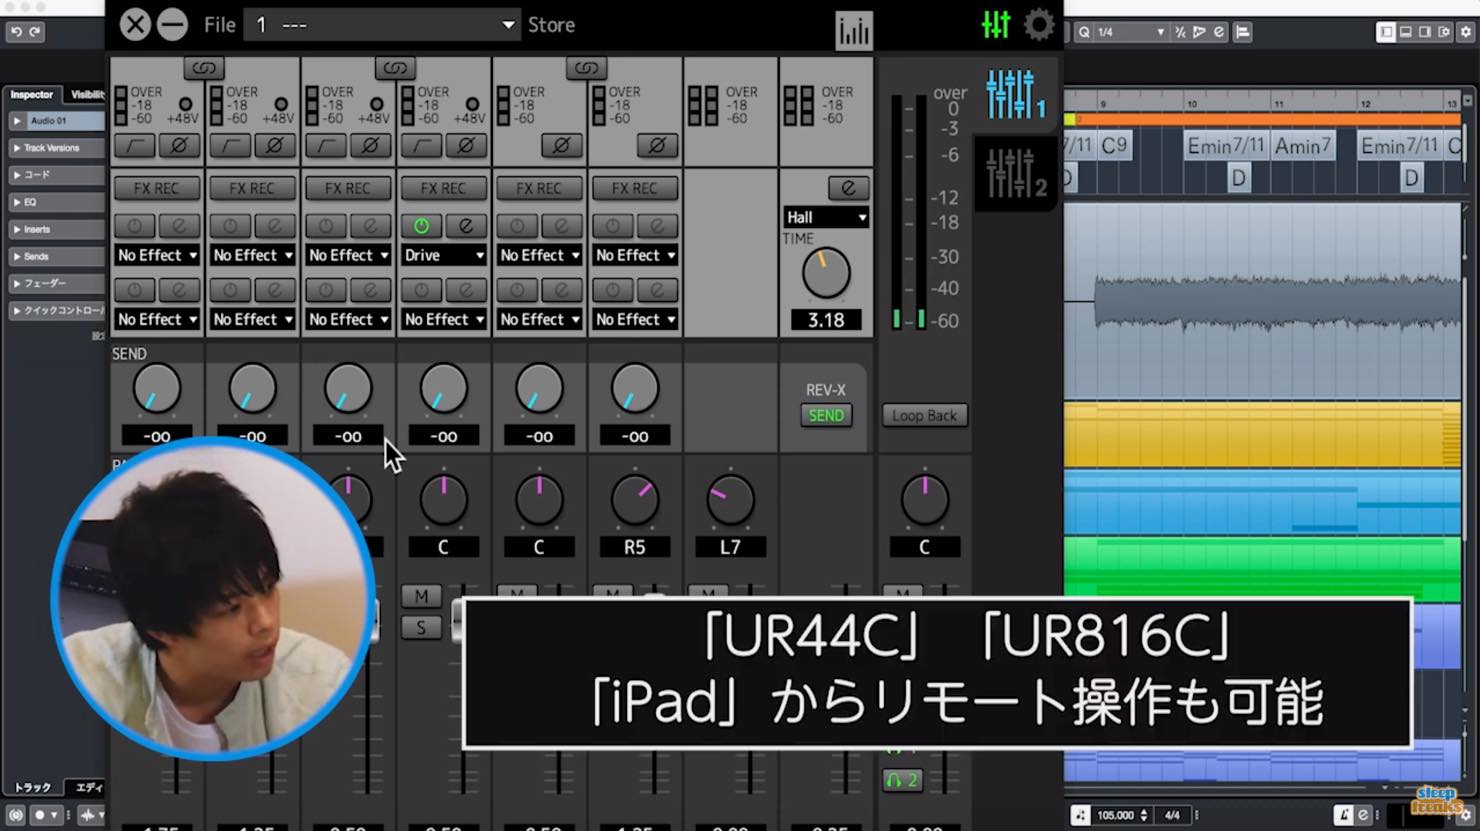Enable high-pass filter on channel 1
The height and width of the screenshot is (831, 1480).
(134, 146)
